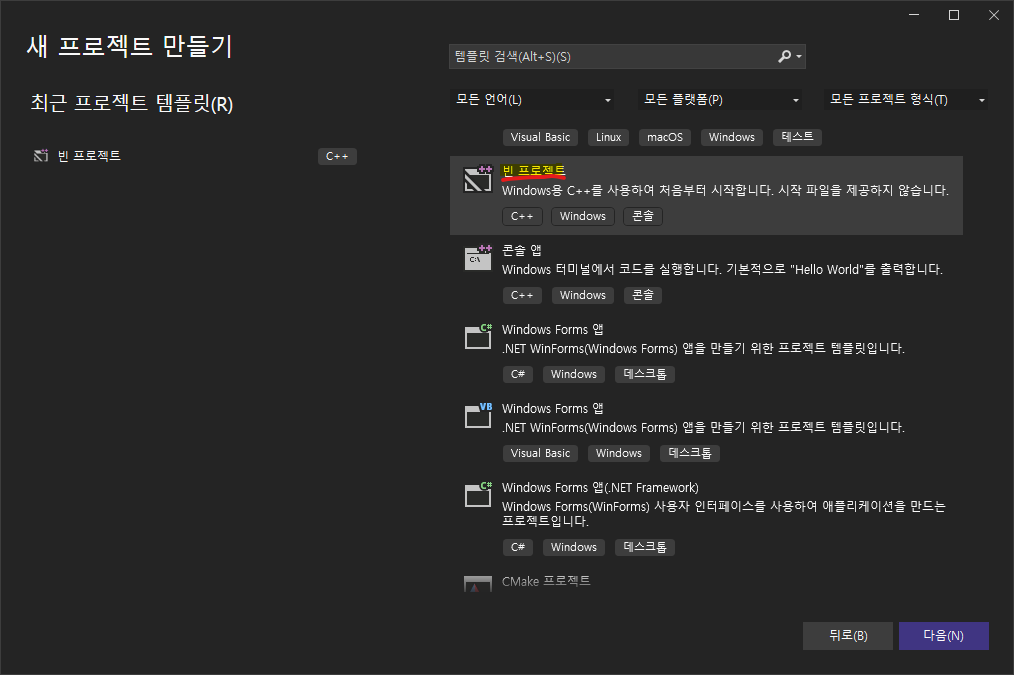1014x675 pixels.
Task: Click the Windows tag next to macOS
Action: pos(731,137)
